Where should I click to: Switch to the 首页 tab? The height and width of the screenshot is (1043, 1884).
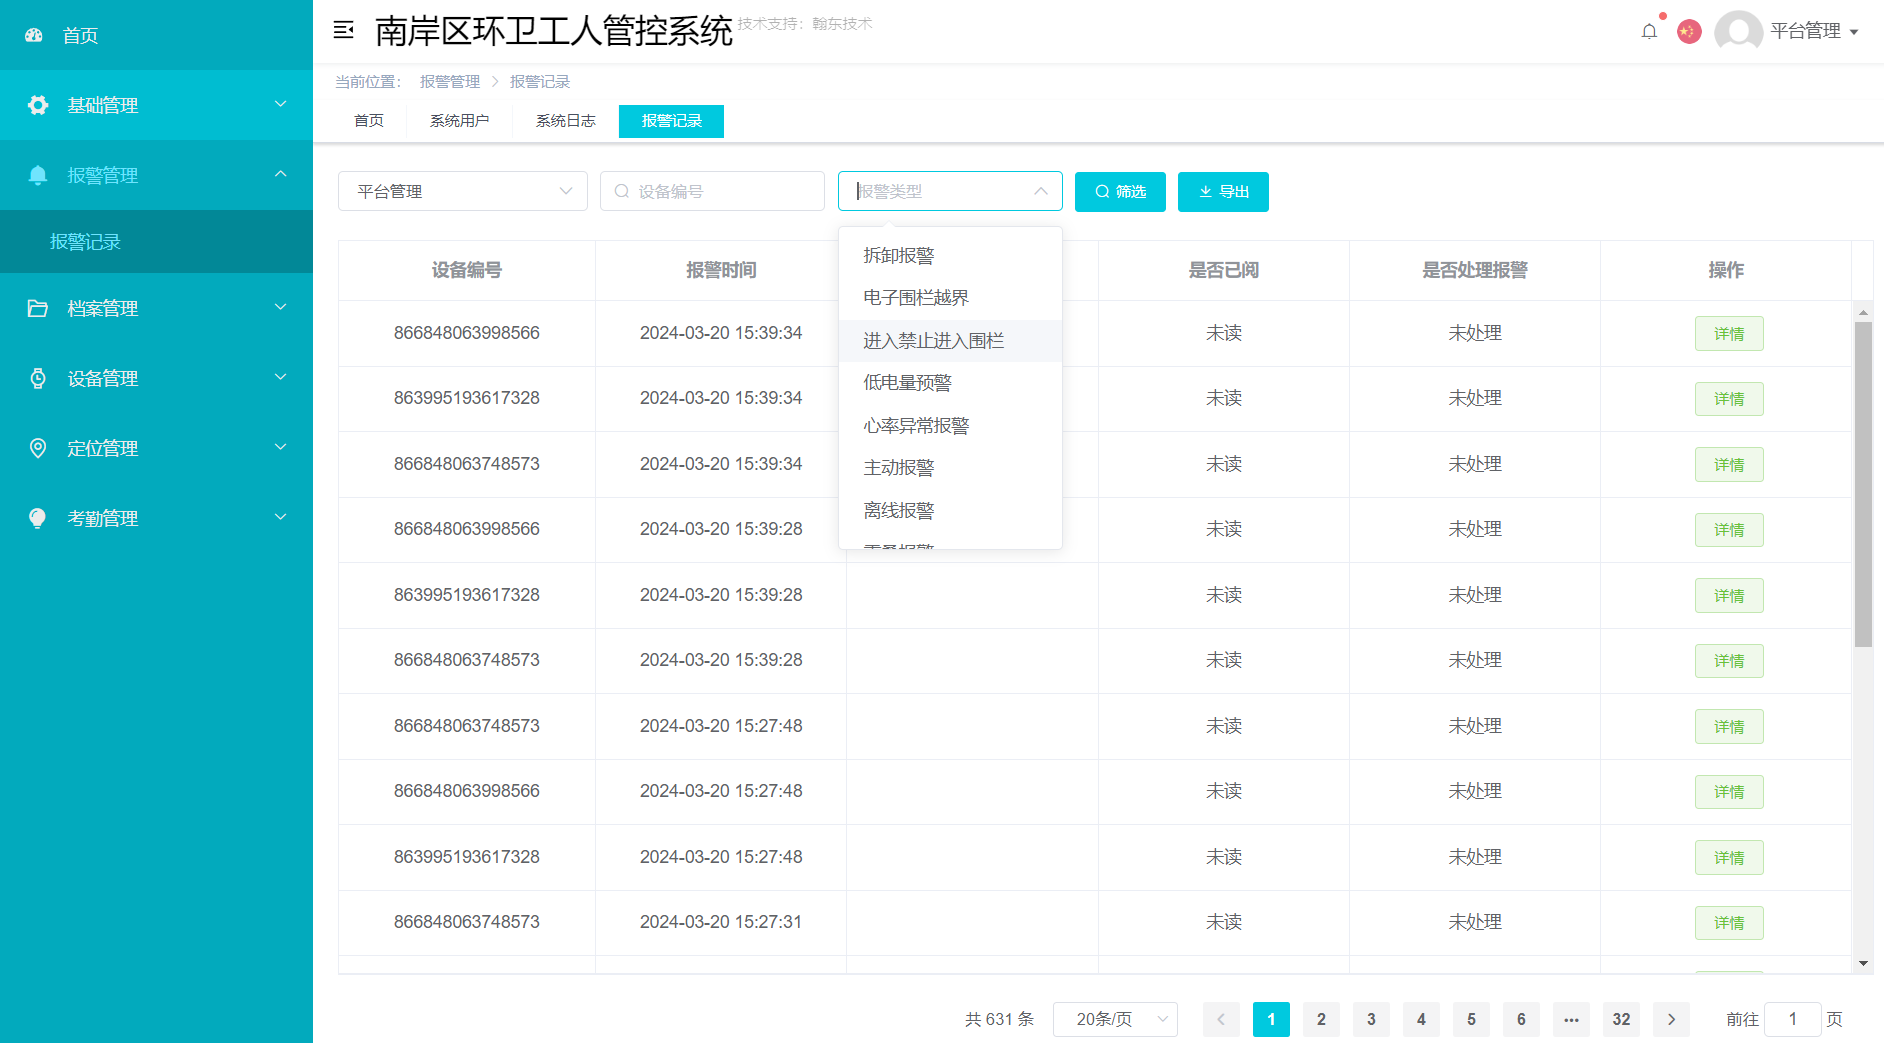click(369, 121)
